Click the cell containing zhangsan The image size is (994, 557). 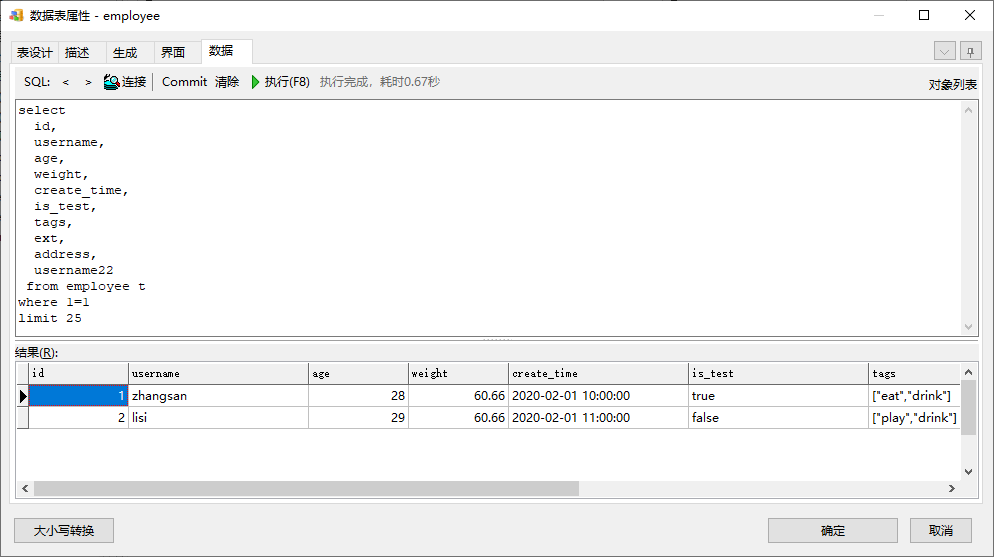coord(219,396)
